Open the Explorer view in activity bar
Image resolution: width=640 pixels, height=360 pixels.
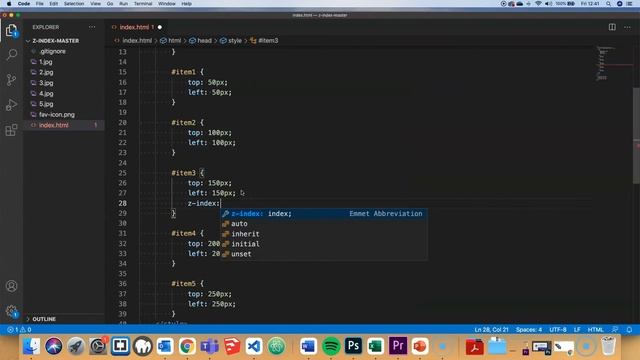point(11,30)
